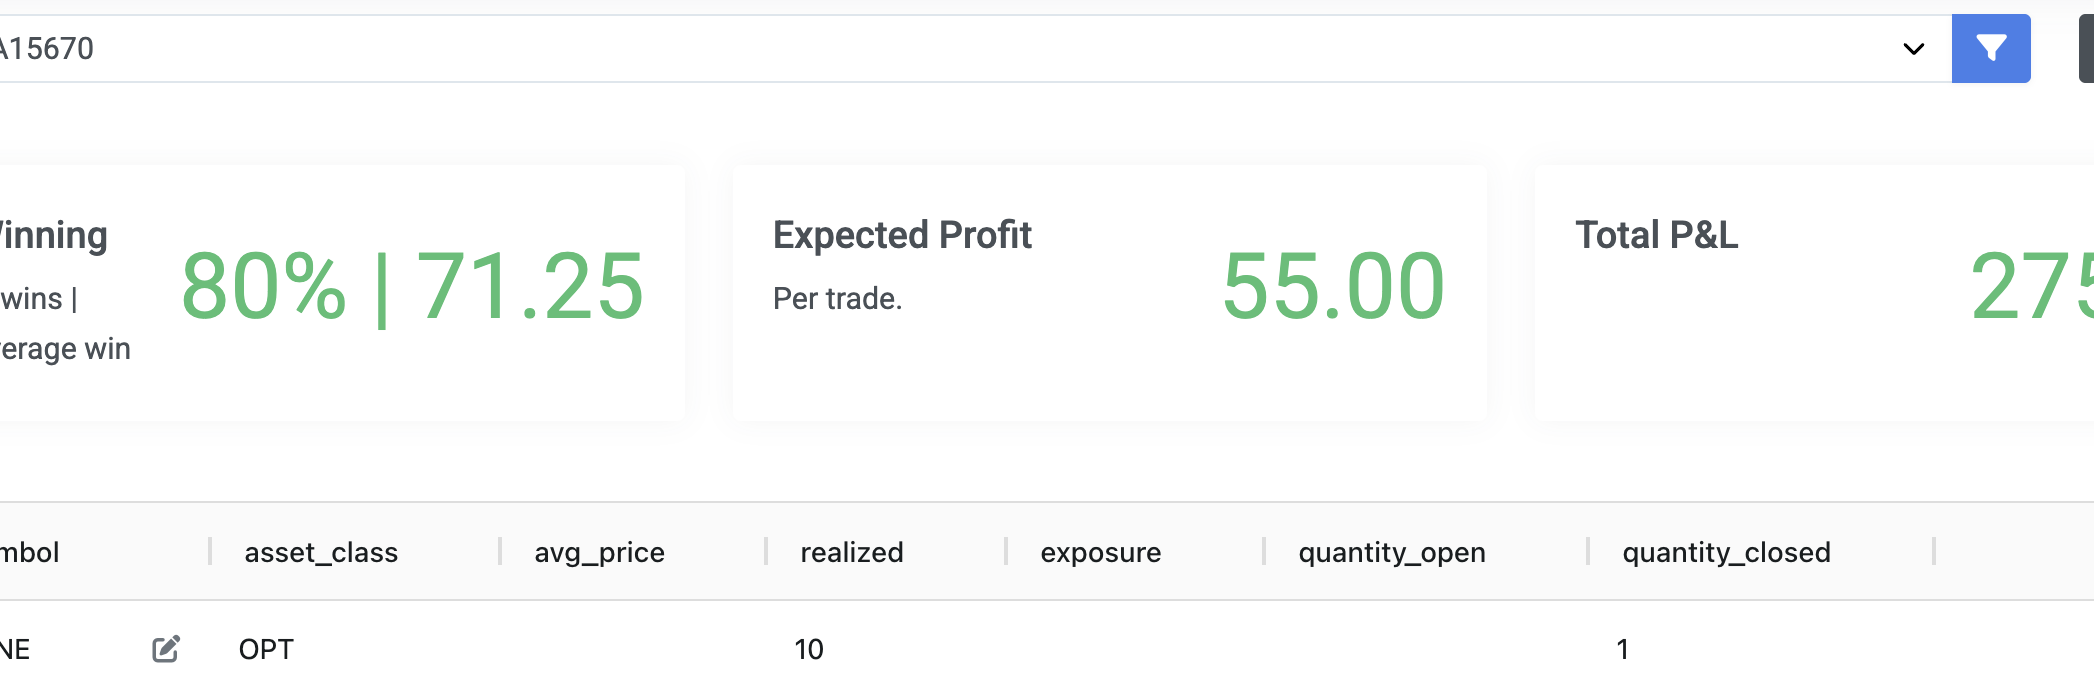2094x676 pixels.
Task: Click the edit pencil icon in first row
Action: (166, 649)
